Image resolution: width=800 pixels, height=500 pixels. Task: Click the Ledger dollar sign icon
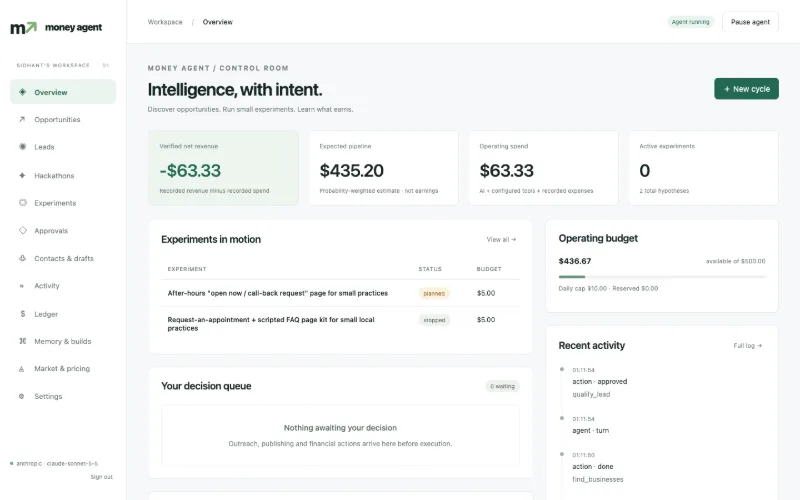(x=22, y=314)
